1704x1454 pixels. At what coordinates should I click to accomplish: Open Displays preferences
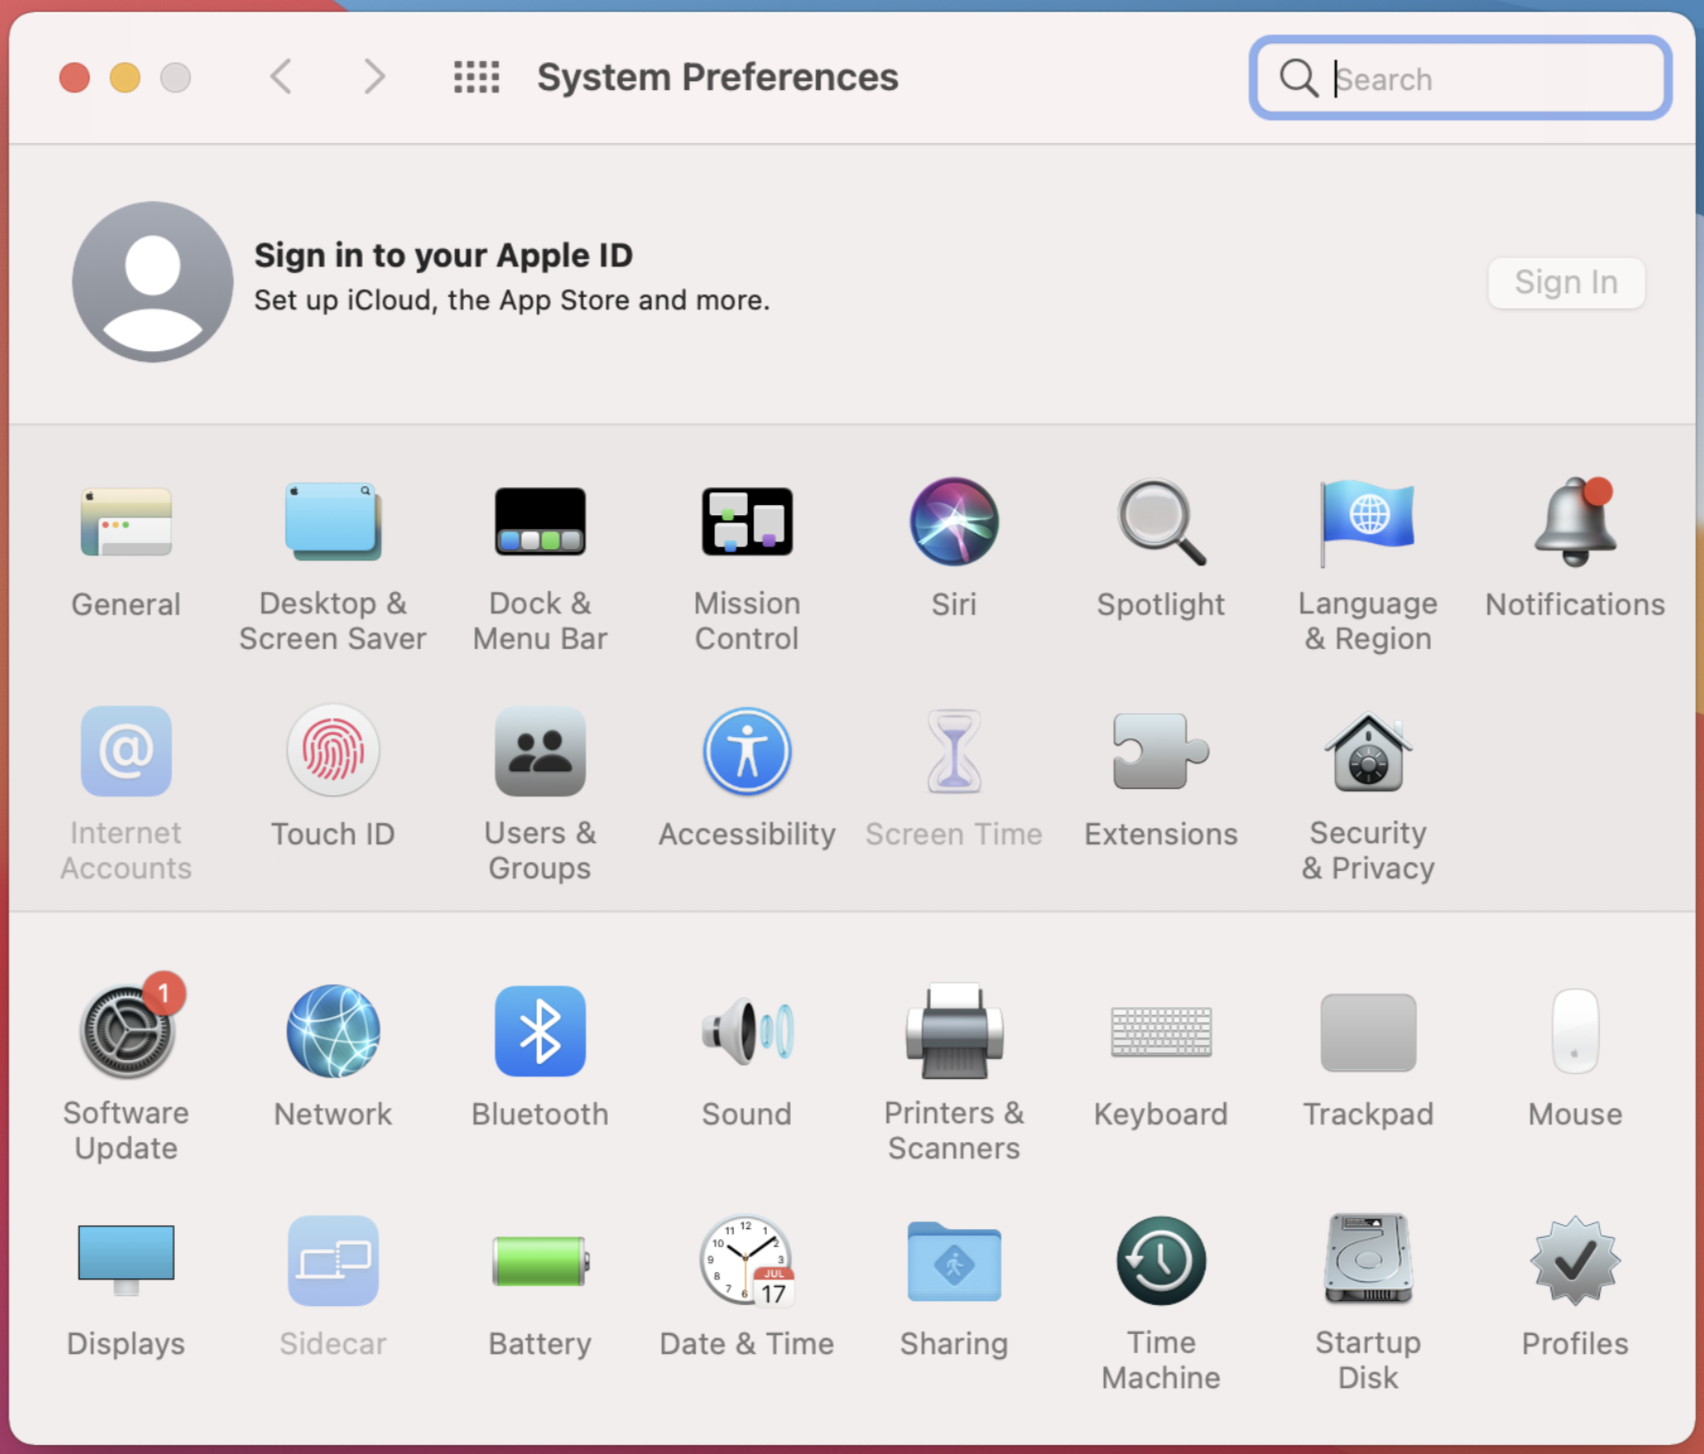[126, 1260]
